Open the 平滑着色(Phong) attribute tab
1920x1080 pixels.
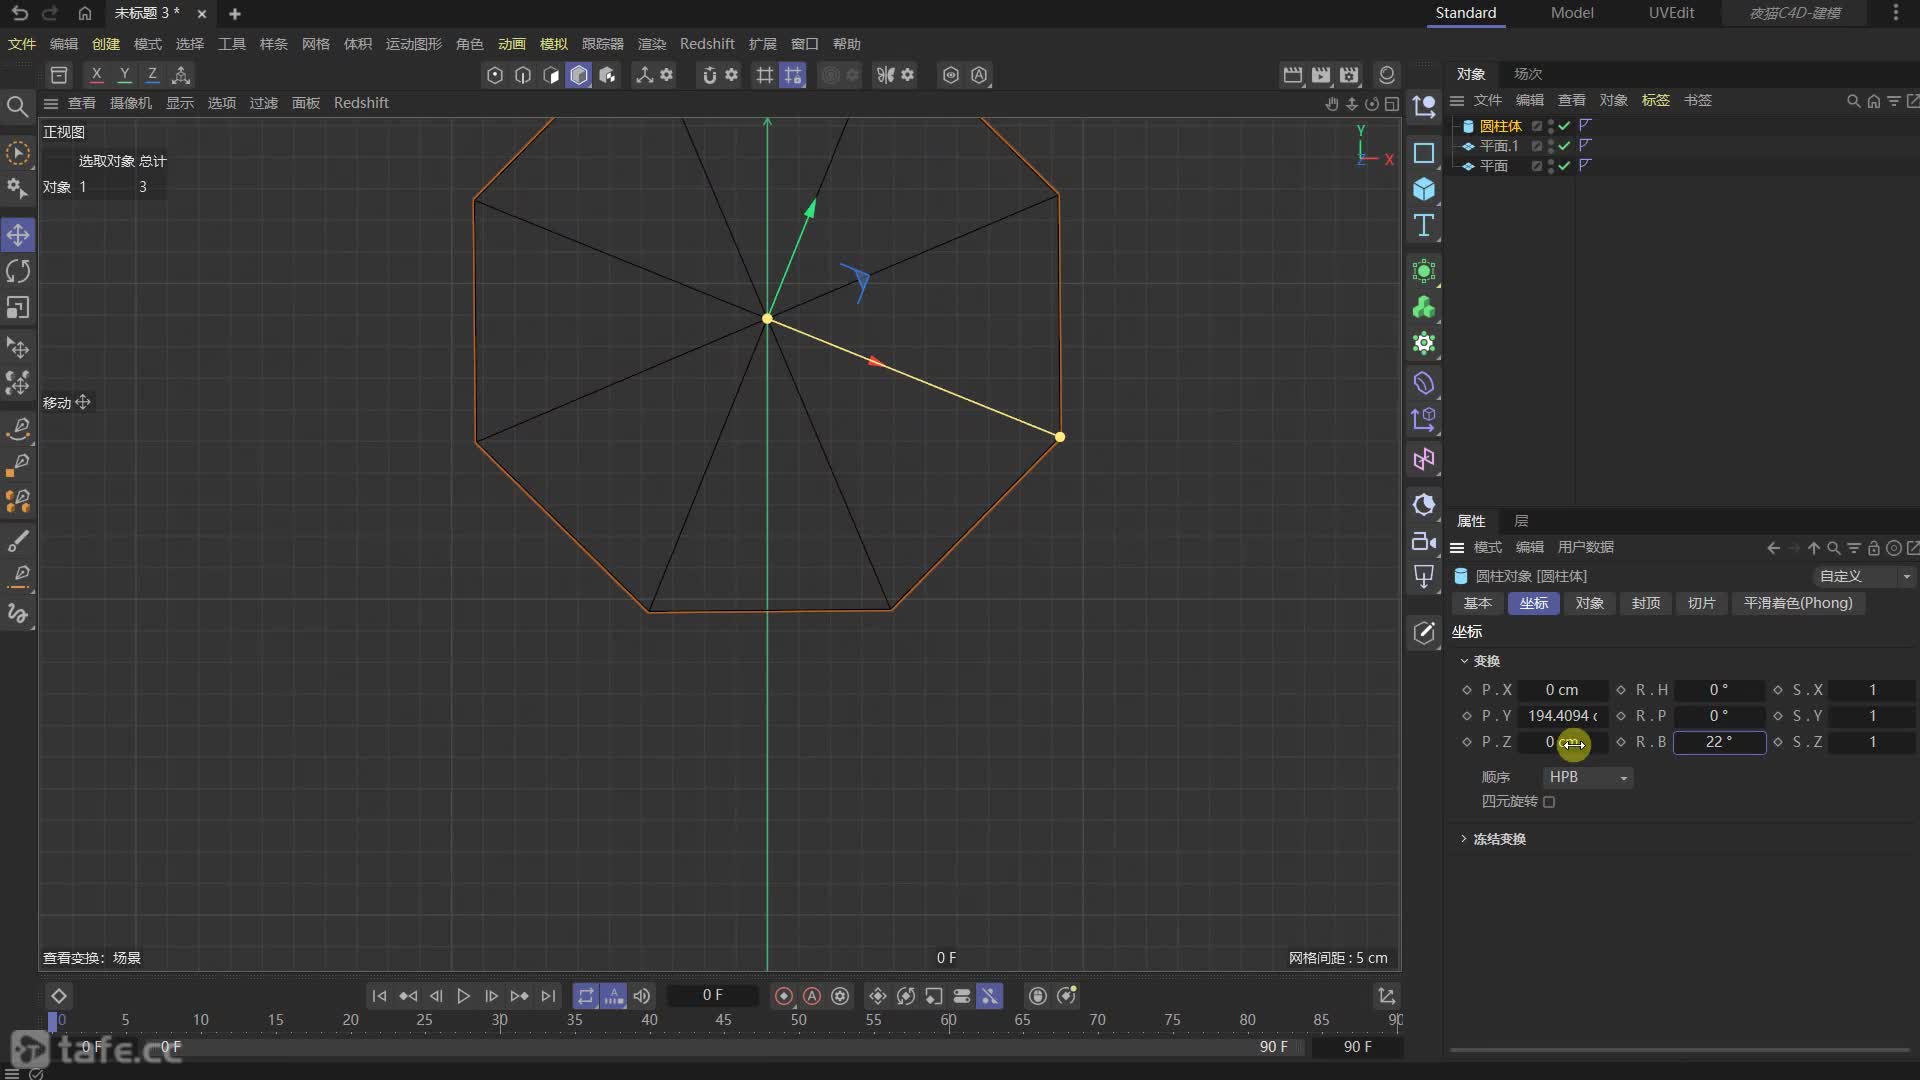[x=1798, y=603]
